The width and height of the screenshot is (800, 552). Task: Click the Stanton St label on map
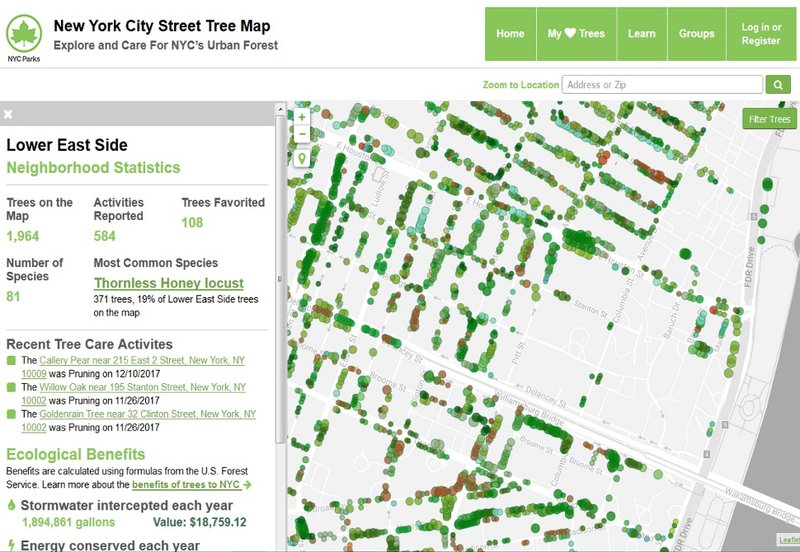591,308
